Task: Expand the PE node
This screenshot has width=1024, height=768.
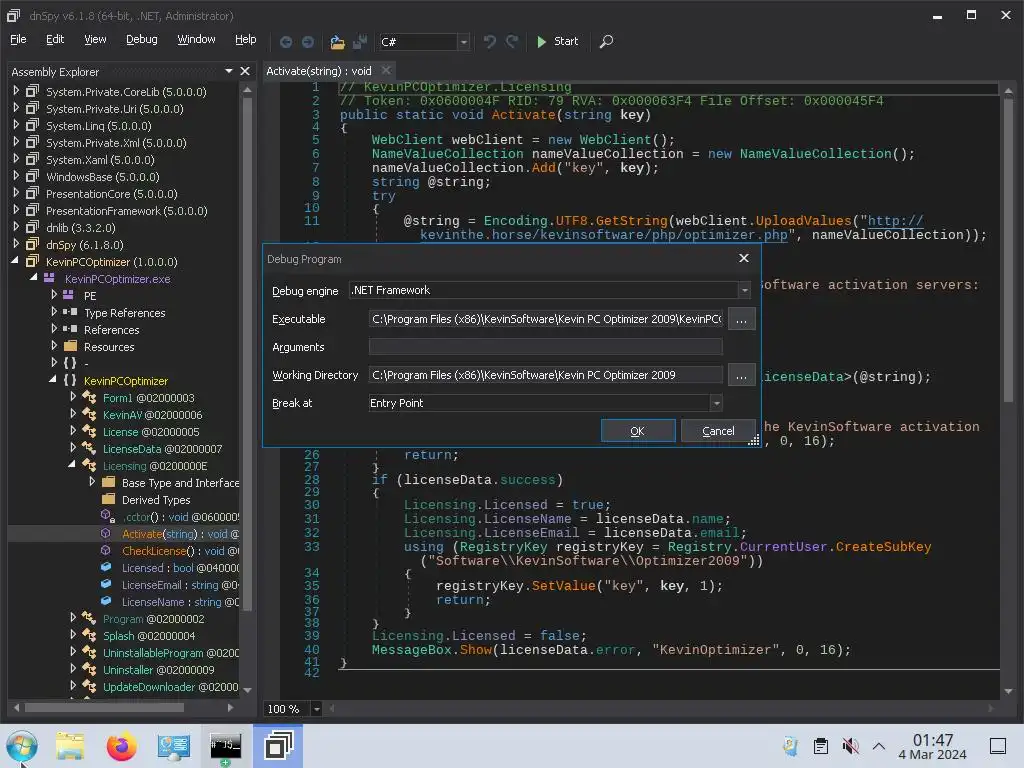Action: point(54,295)
